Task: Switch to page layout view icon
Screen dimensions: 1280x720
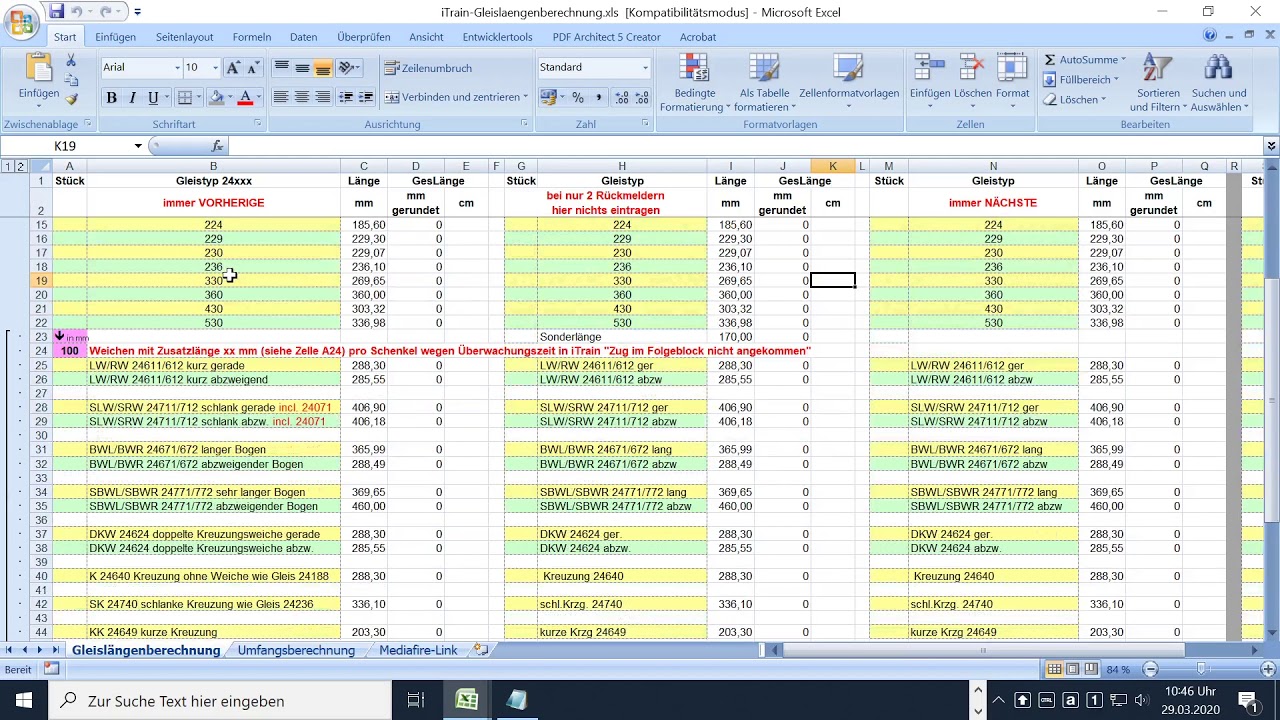Action: point(1072,669)
